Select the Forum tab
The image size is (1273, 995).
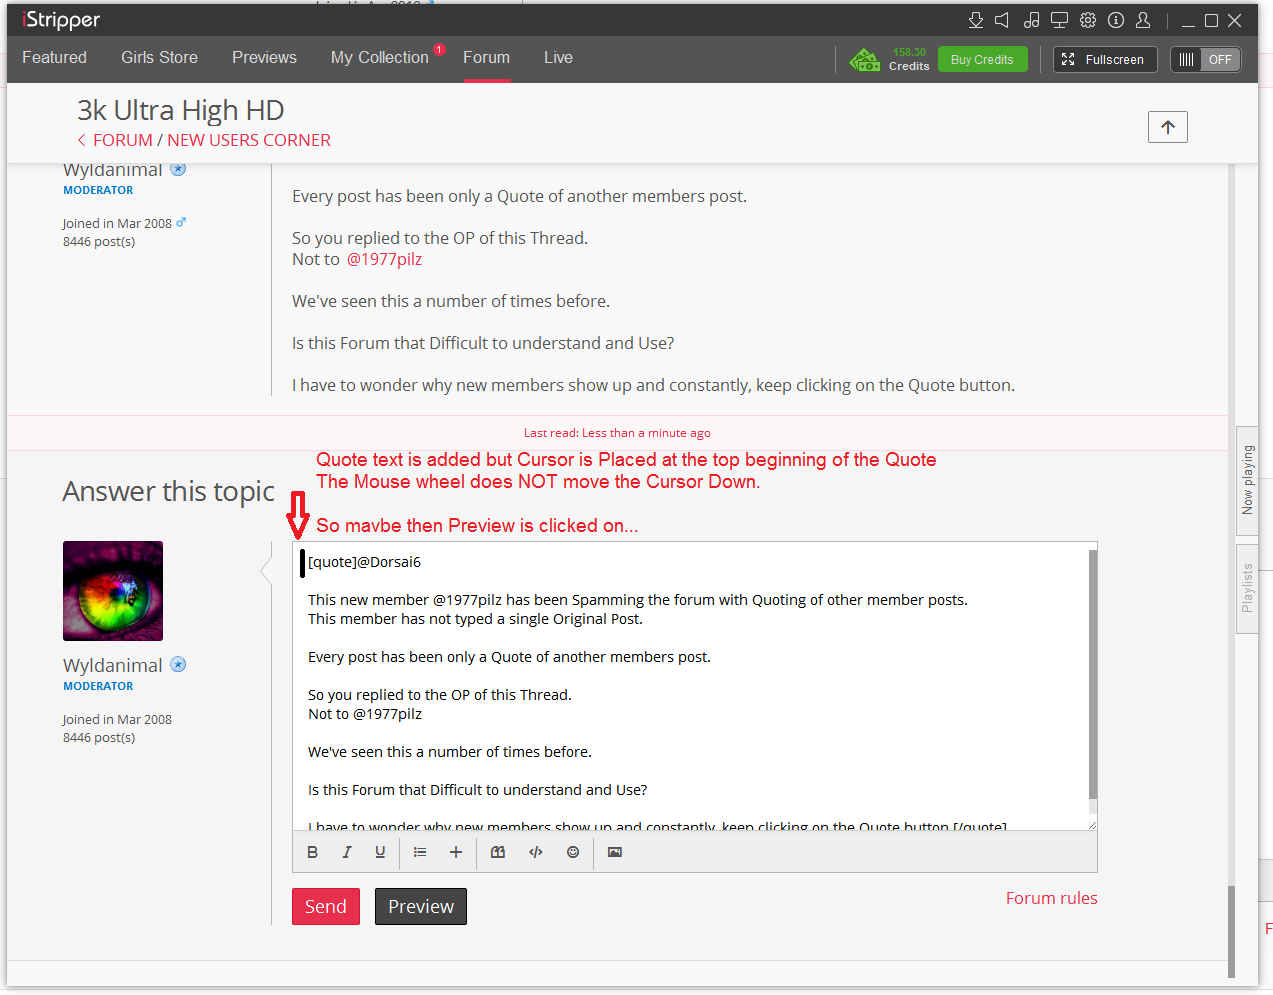[486, 58]
